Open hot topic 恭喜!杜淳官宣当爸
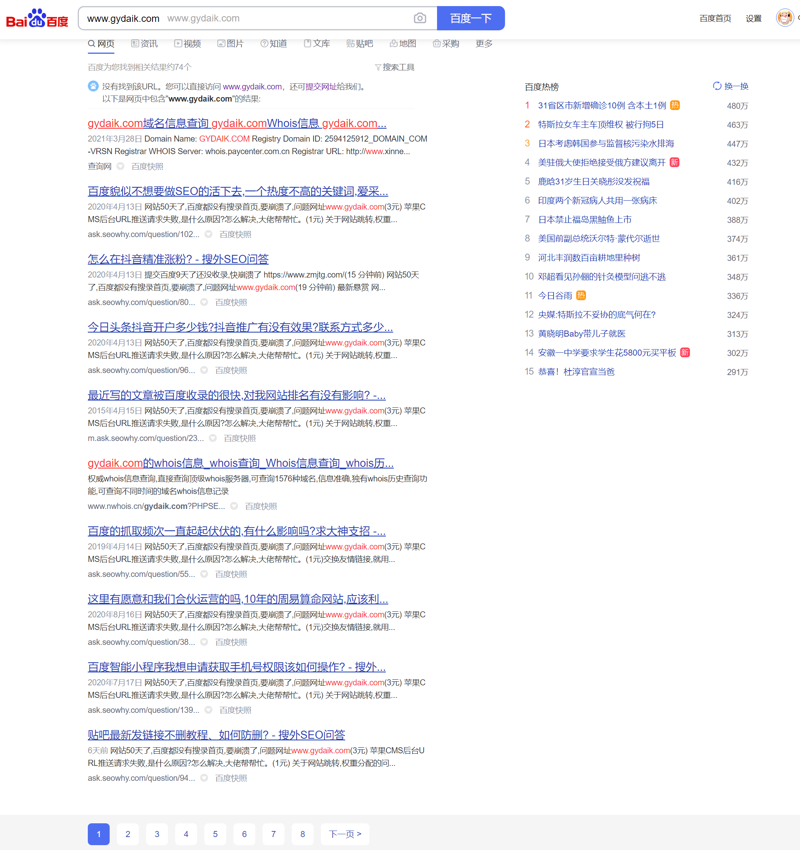The image size is (800, 850). tap(576, 371)
